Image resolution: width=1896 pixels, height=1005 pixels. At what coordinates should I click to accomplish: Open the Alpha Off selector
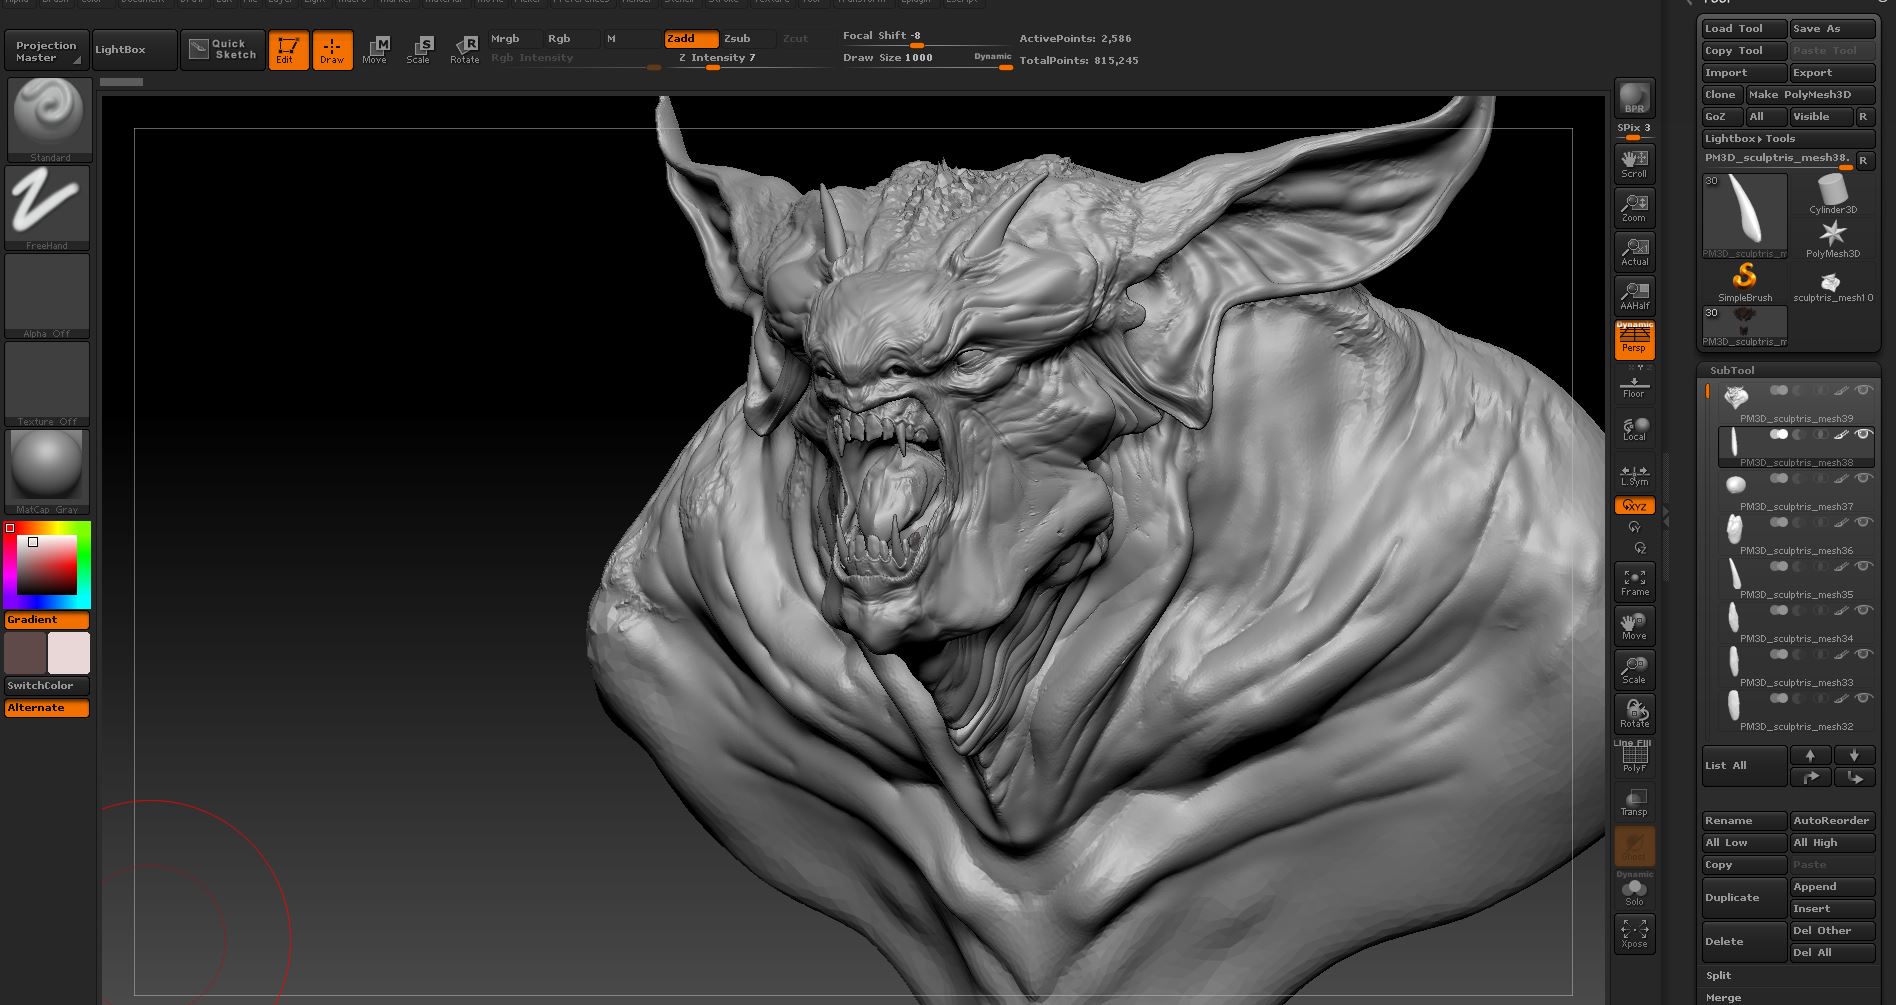pyautogui.click(x=47, y=296)
